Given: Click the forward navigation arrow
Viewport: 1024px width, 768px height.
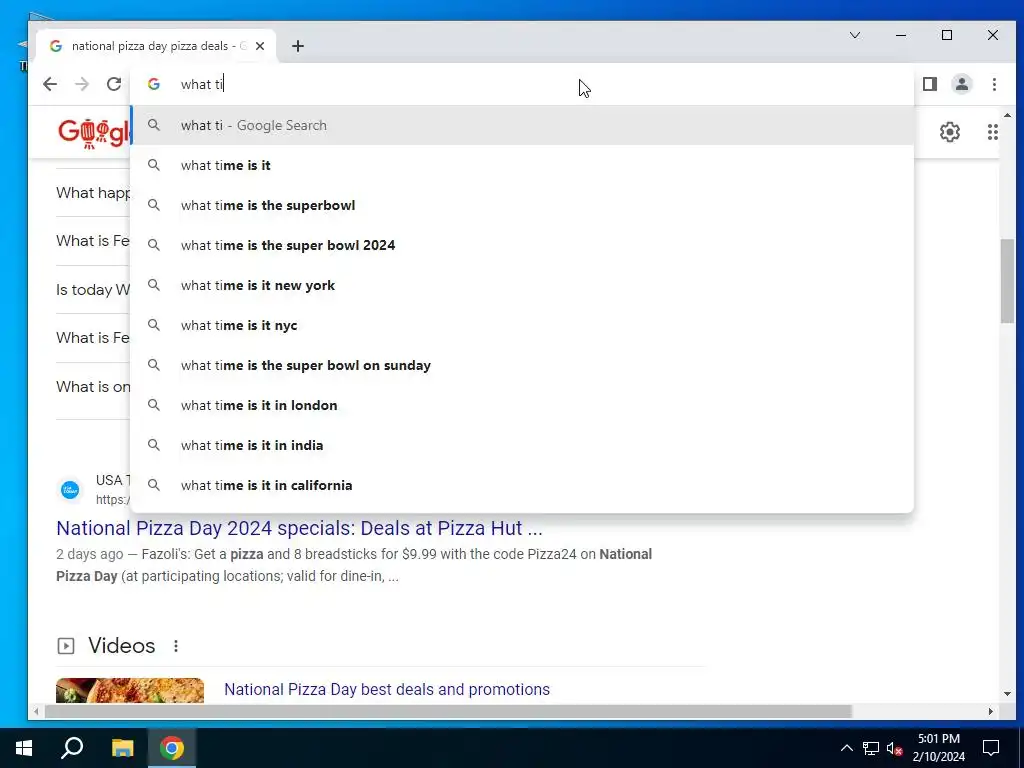Looking at the screenshot, I should [82, 84].
